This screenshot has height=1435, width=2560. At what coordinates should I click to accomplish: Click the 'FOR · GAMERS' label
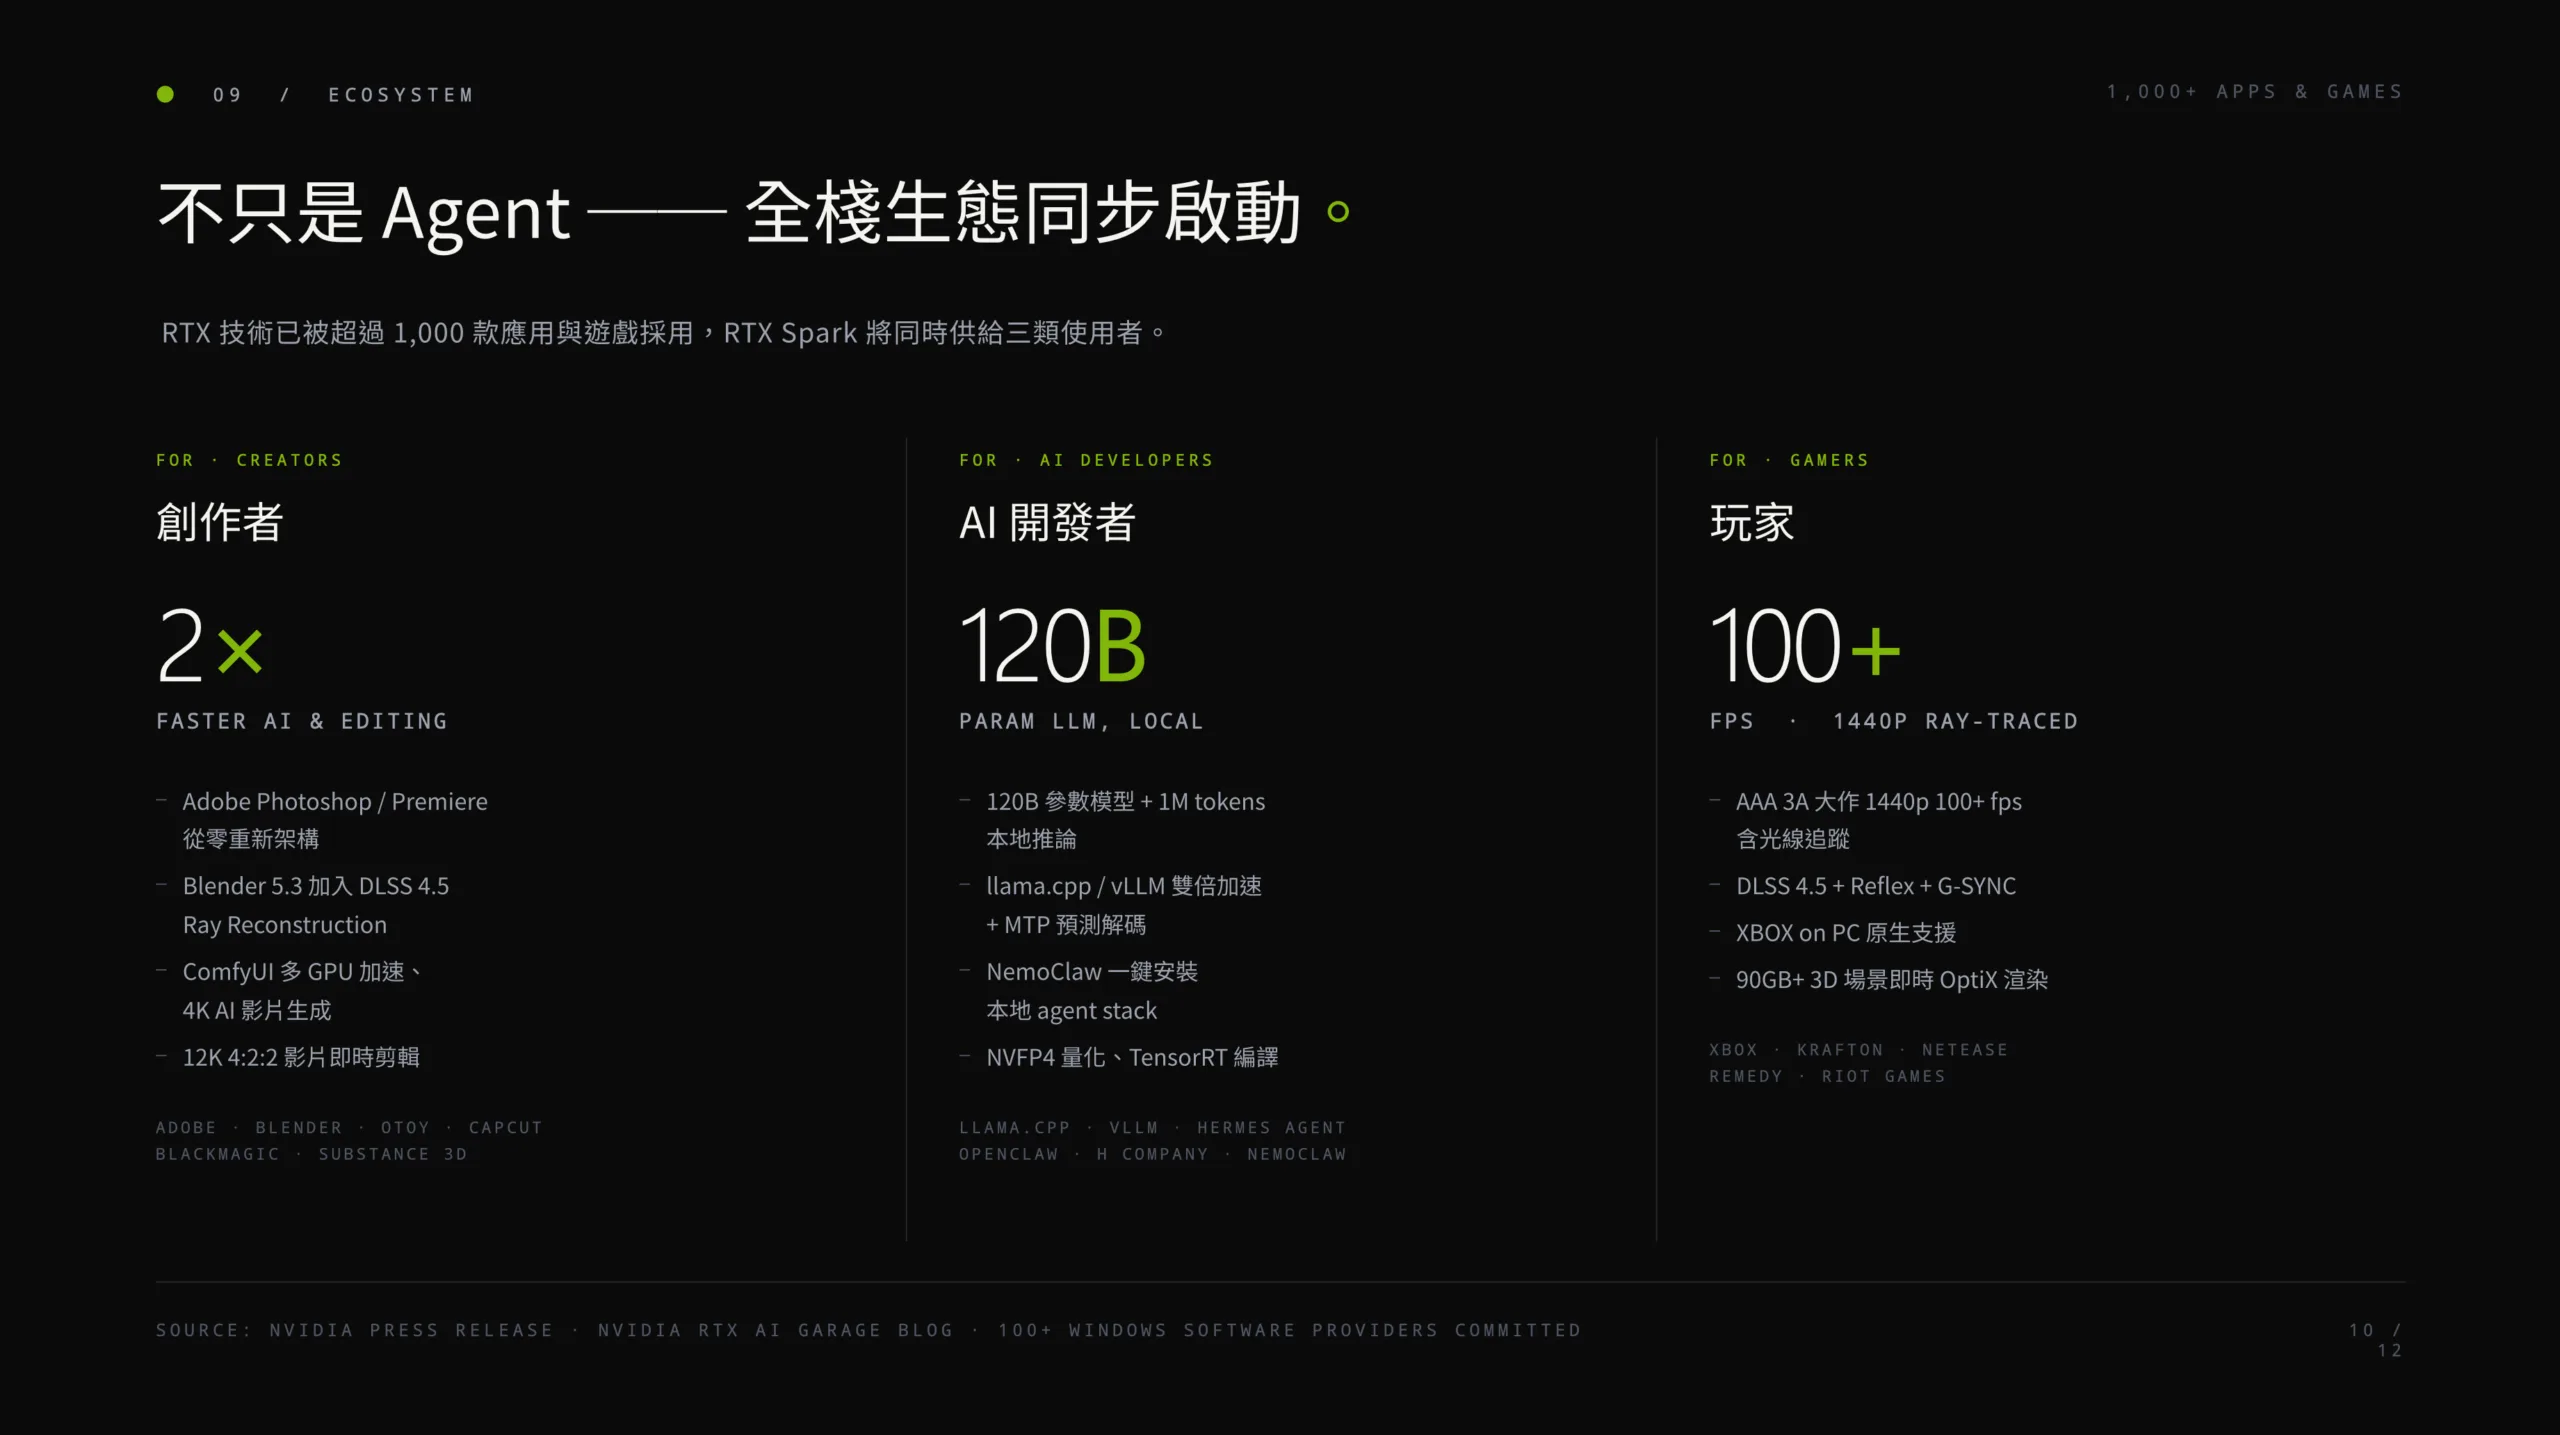[1789, 460]
